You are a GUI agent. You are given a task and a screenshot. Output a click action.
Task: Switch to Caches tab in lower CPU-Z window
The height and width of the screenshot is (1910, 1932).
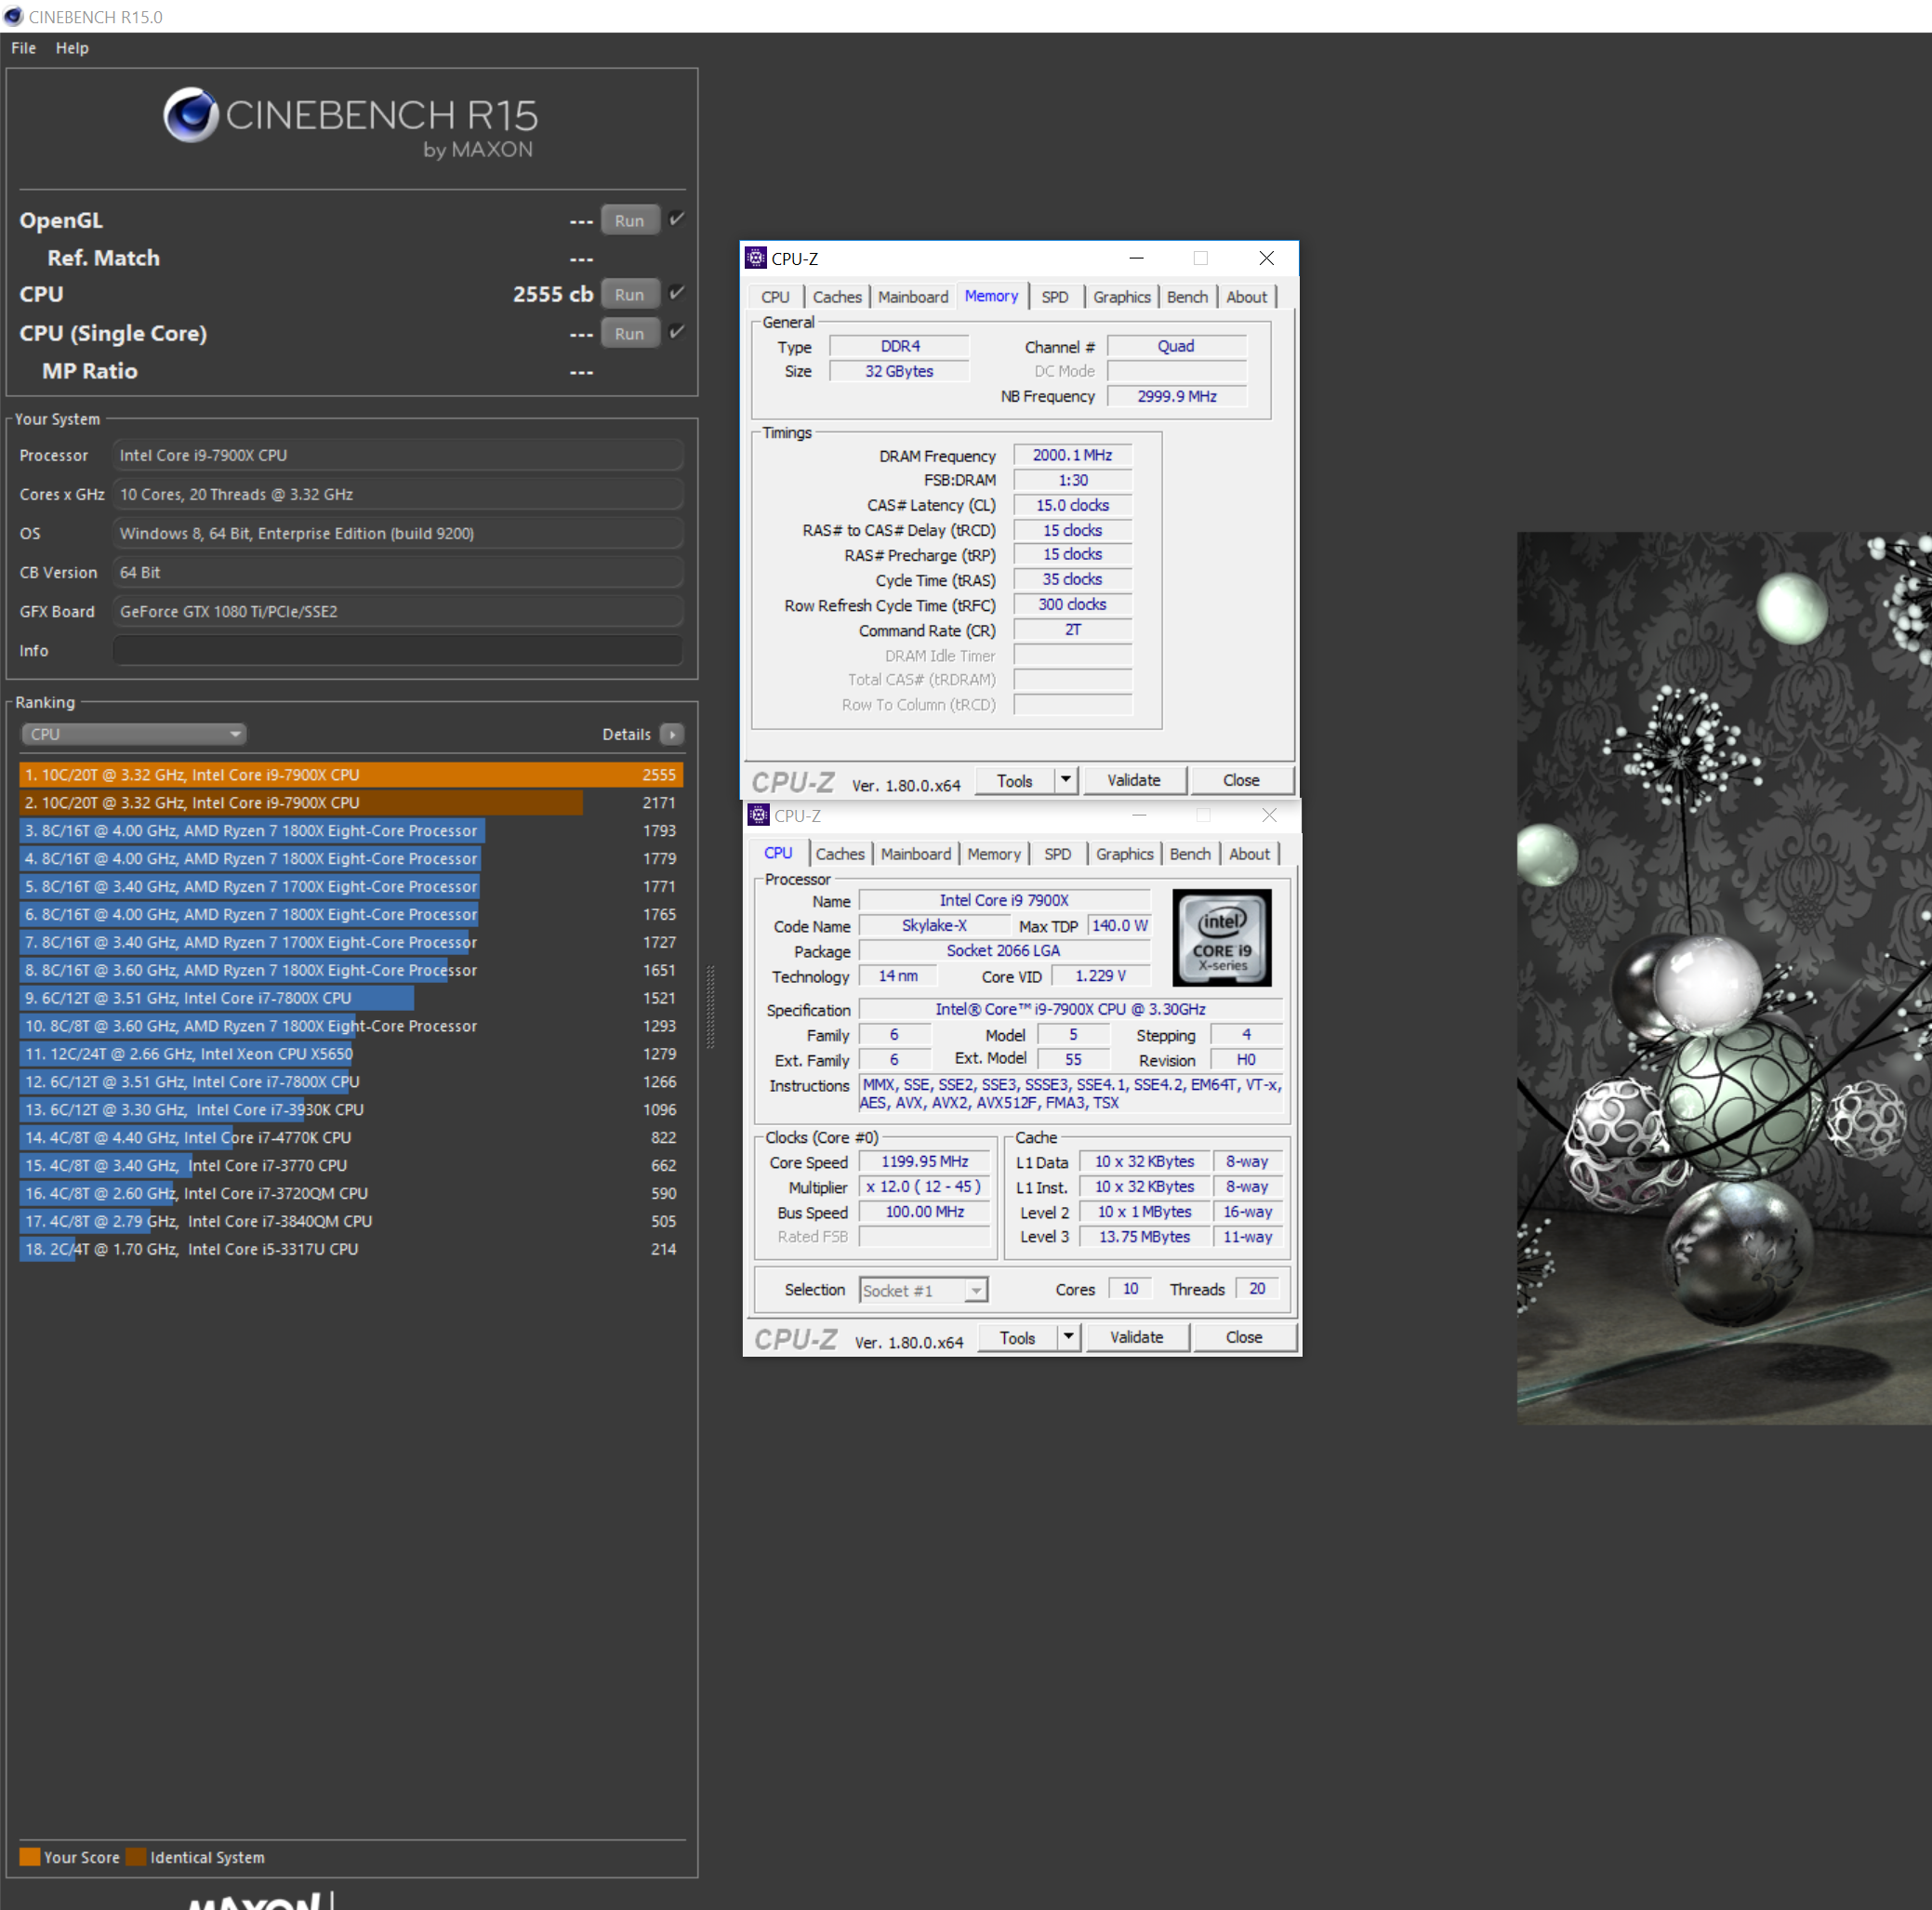(840, 854)
